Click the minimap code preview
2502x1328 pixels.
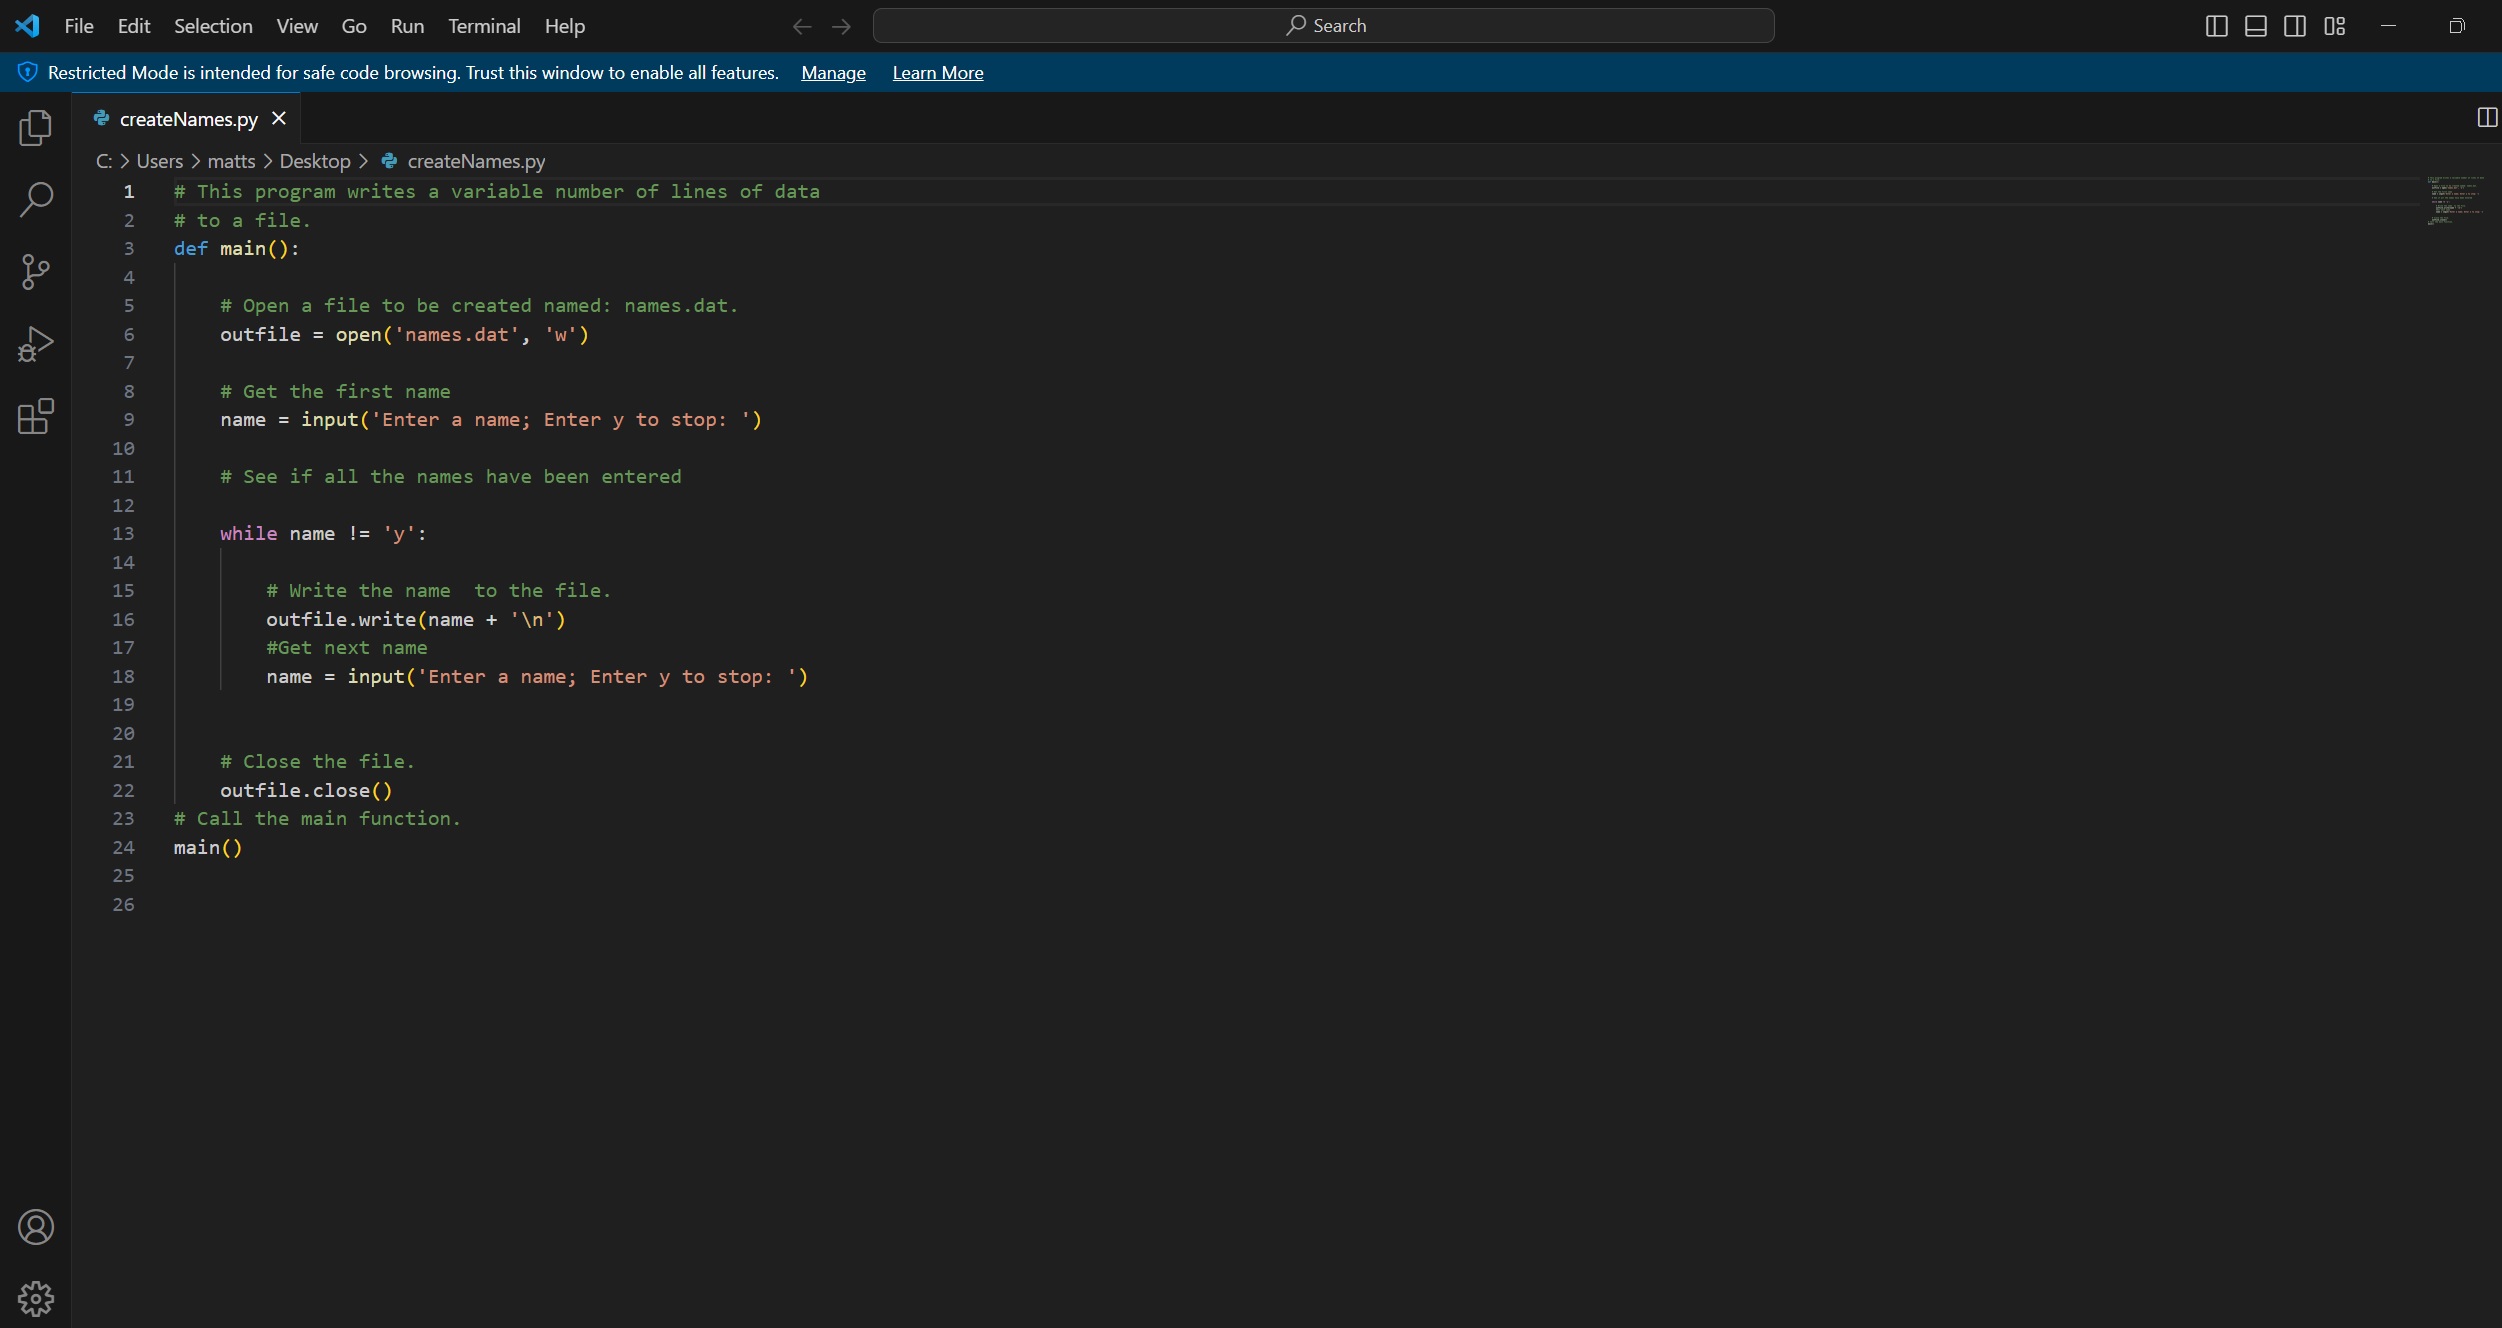(x=2455, y=200)
